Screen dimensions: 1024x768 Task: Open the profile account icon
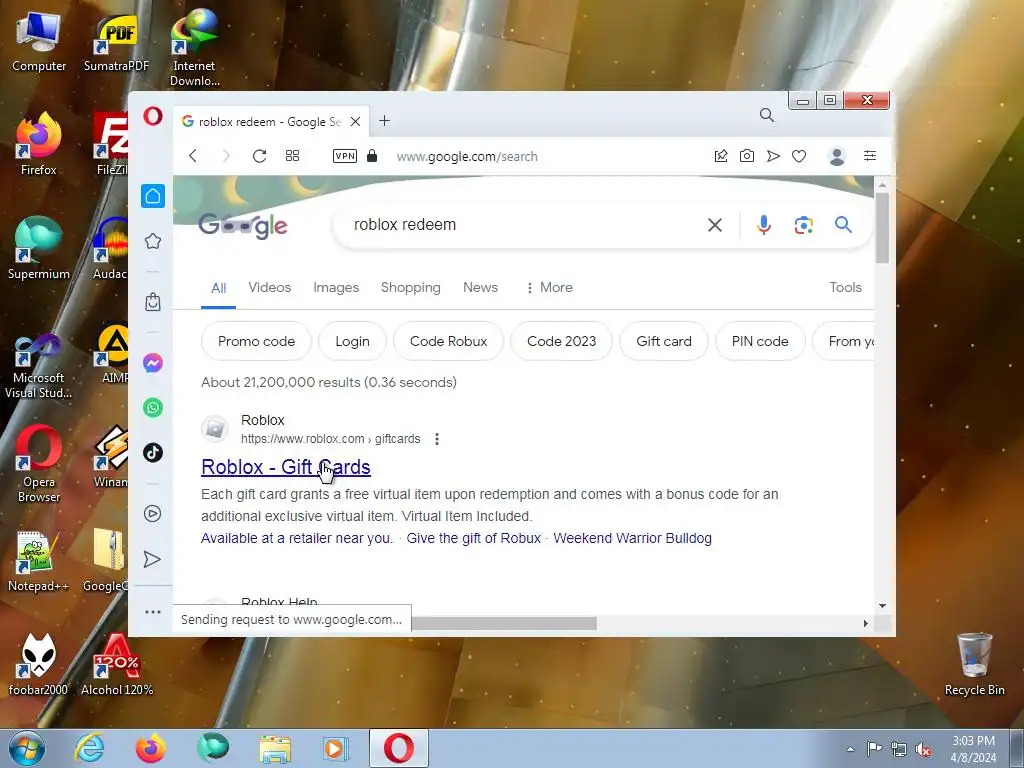point(837,156)
